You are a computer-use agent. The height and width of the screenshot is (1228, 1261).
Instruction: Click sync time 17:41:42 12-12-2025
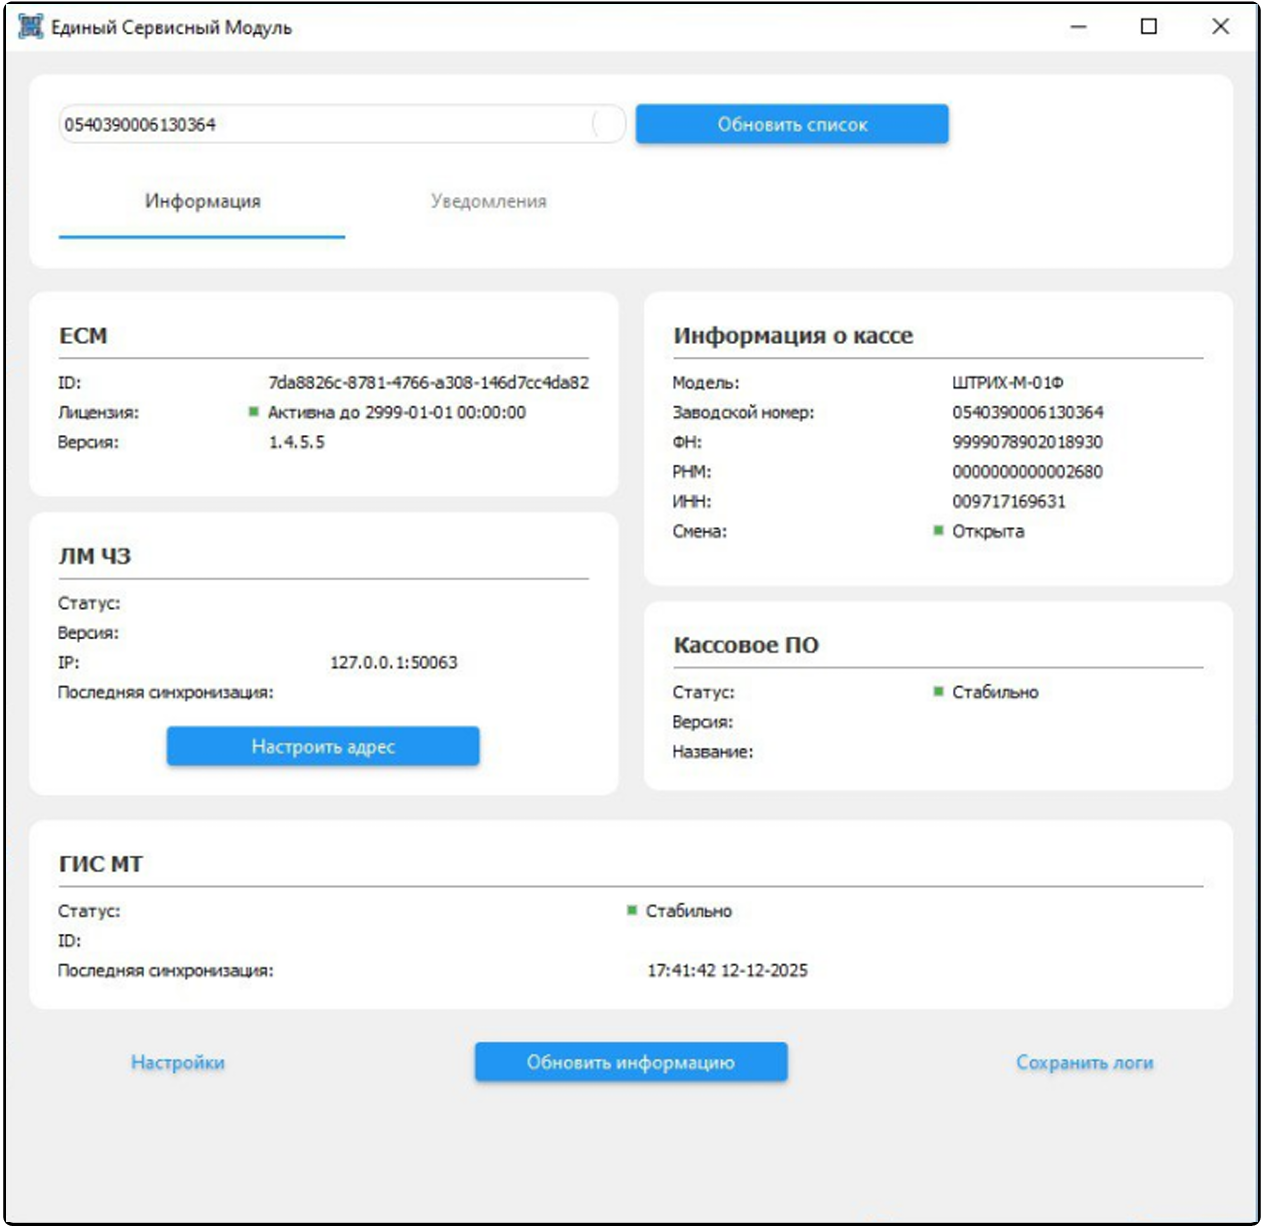point(727,970)
